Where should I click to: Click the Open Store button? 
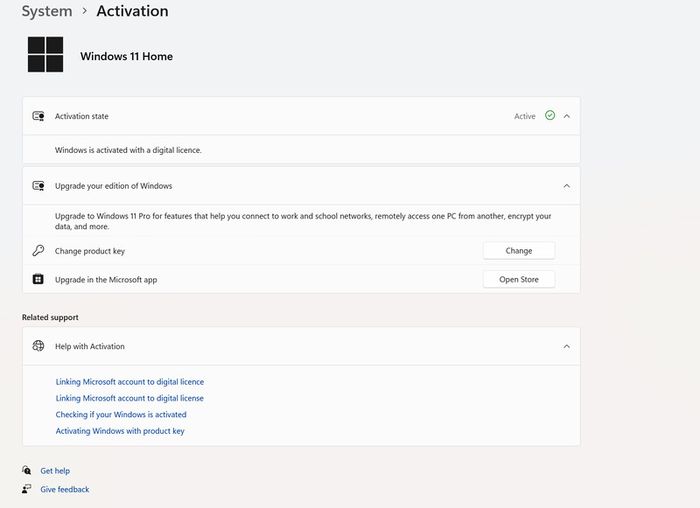(519, 279)
